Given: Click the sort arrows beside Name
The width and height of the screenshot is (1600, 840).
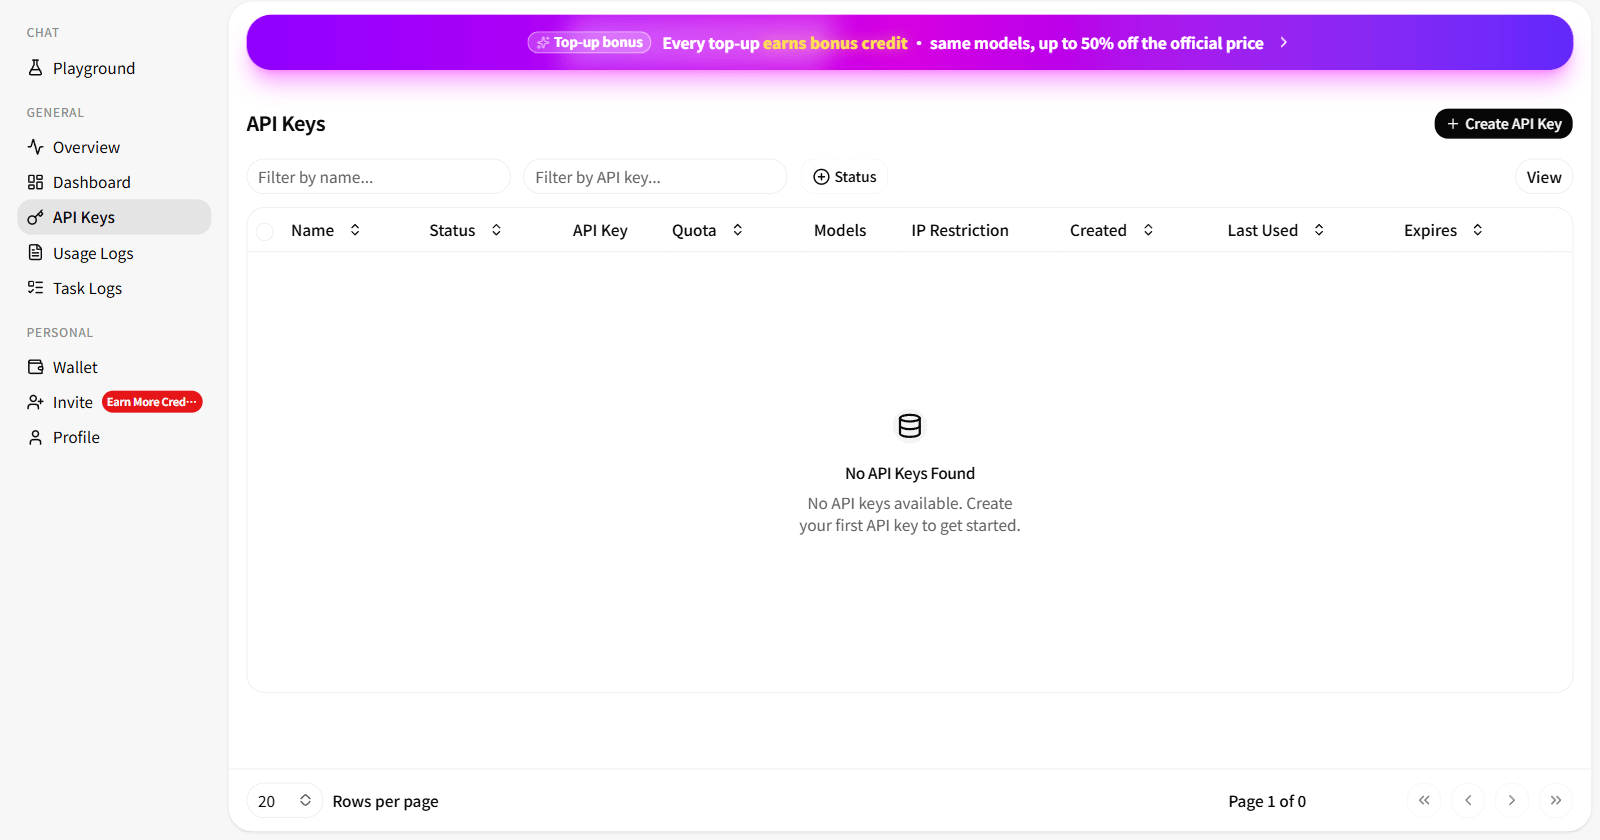Looking at the screenshot, I should point(355,230).
